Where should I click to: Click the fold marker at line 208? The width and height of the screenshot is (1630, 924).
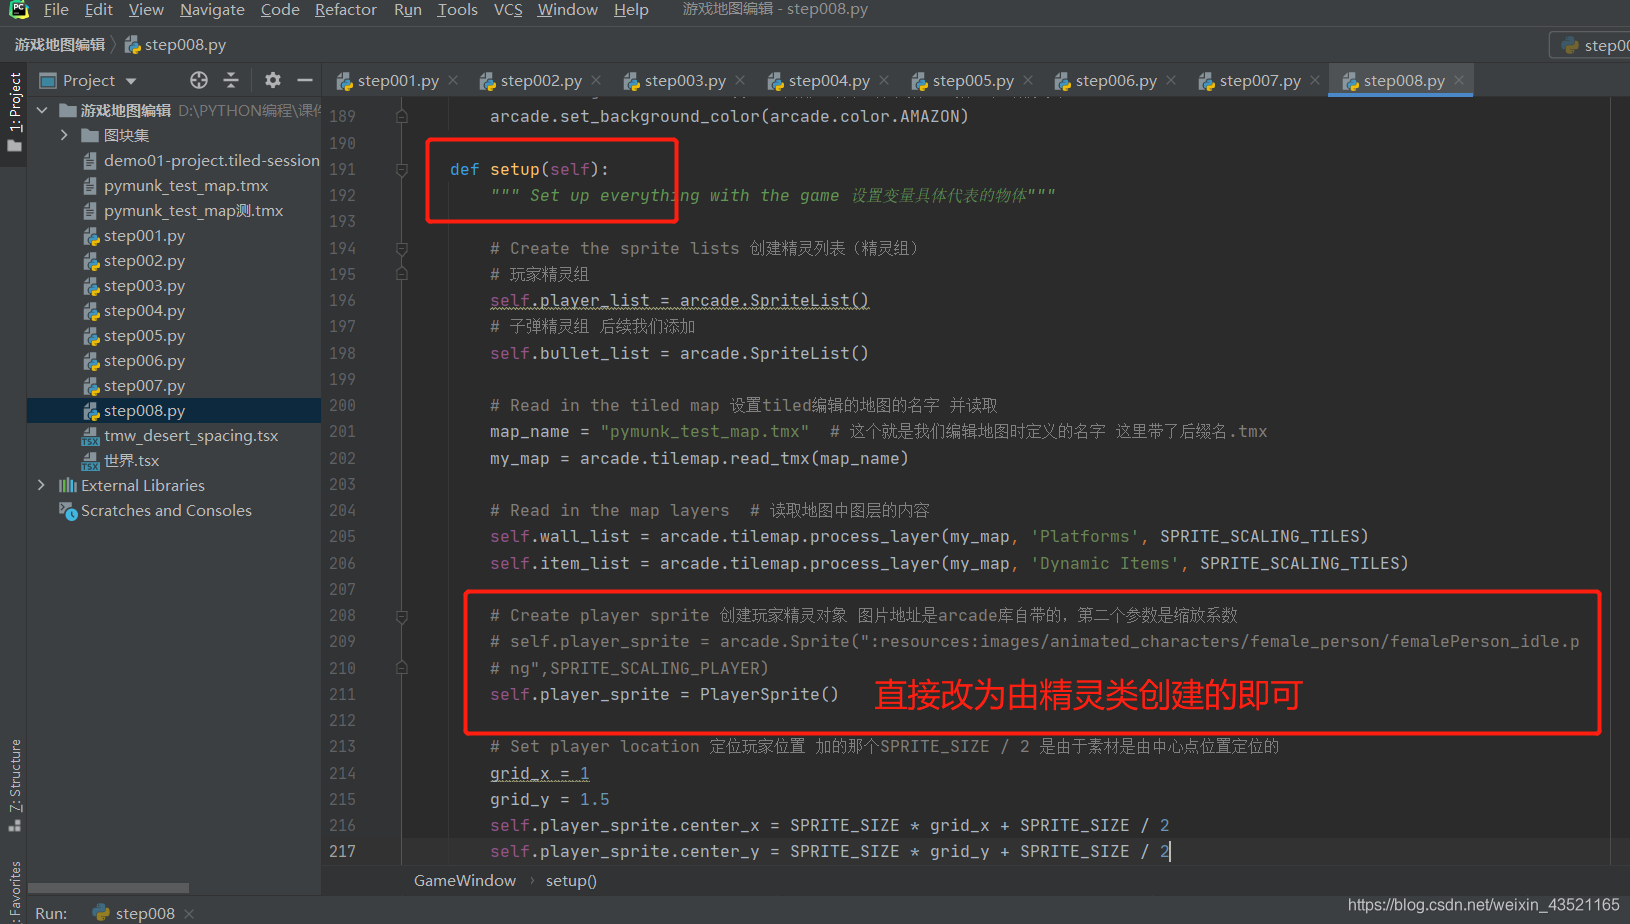pyautogui.click(x=402, y=616)
